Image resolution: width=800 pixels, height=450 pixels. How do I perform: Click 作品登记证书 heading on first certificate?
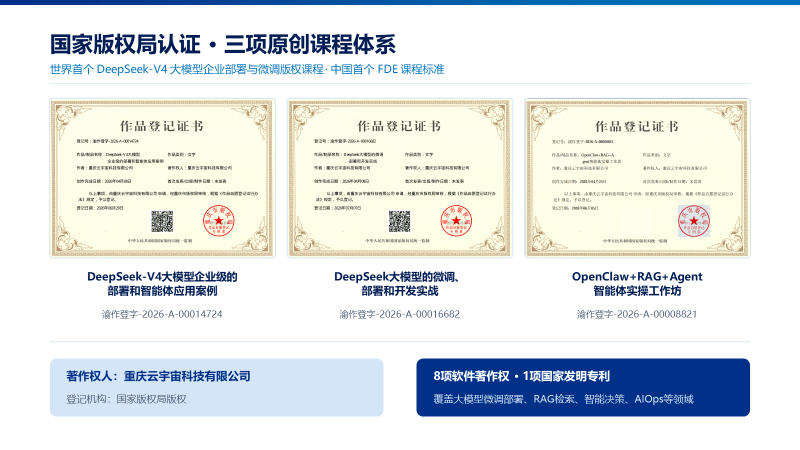(x=162, y=126)
